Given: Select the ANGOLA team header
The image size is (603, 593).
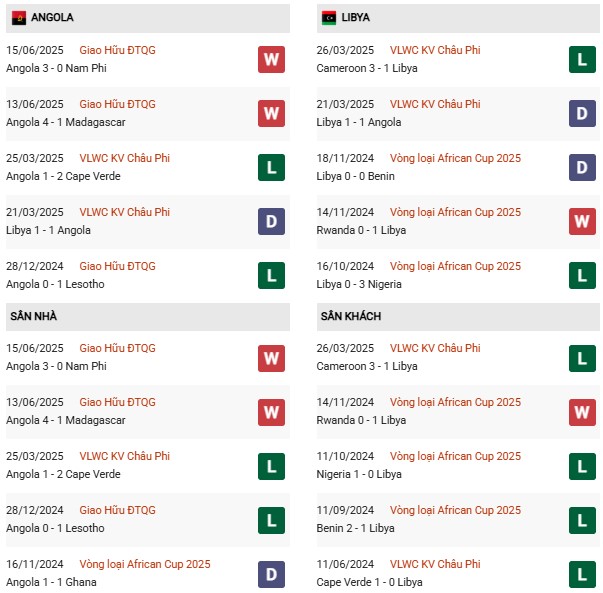Looking at the screenshot, I should [x=52, y=18].
